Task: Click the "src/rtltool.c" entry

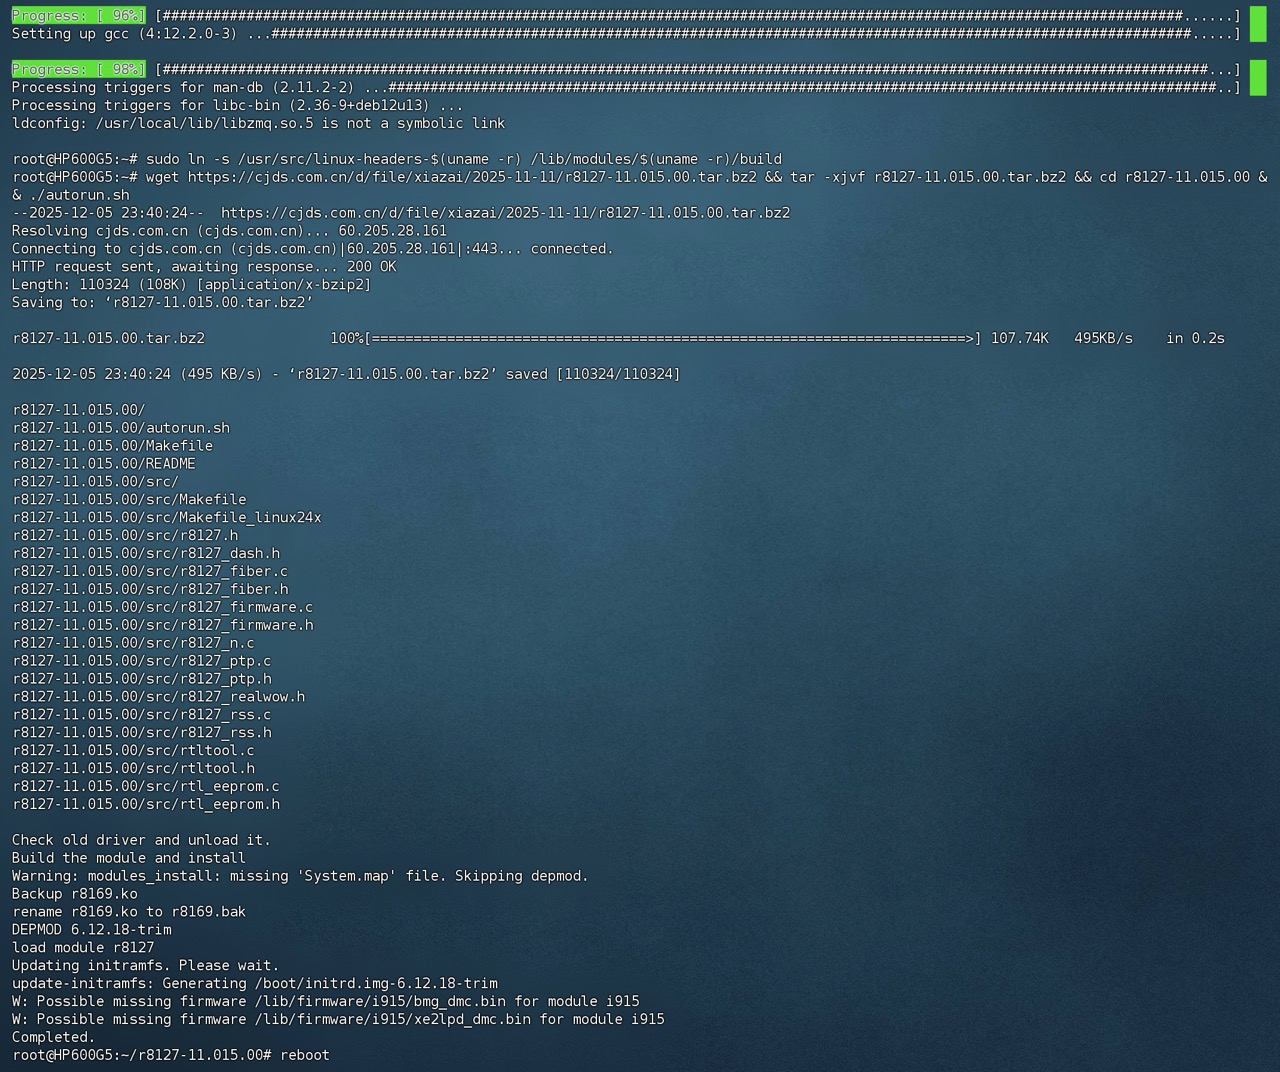Action: (134, 751)
